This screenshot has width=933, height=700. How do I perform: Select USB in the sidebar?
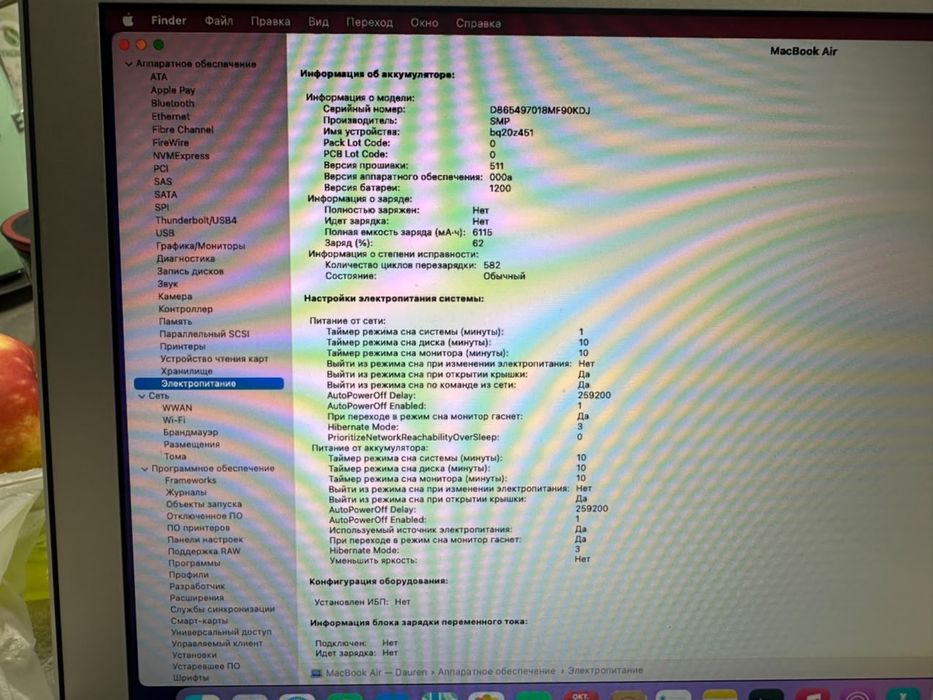pos(165,233)
